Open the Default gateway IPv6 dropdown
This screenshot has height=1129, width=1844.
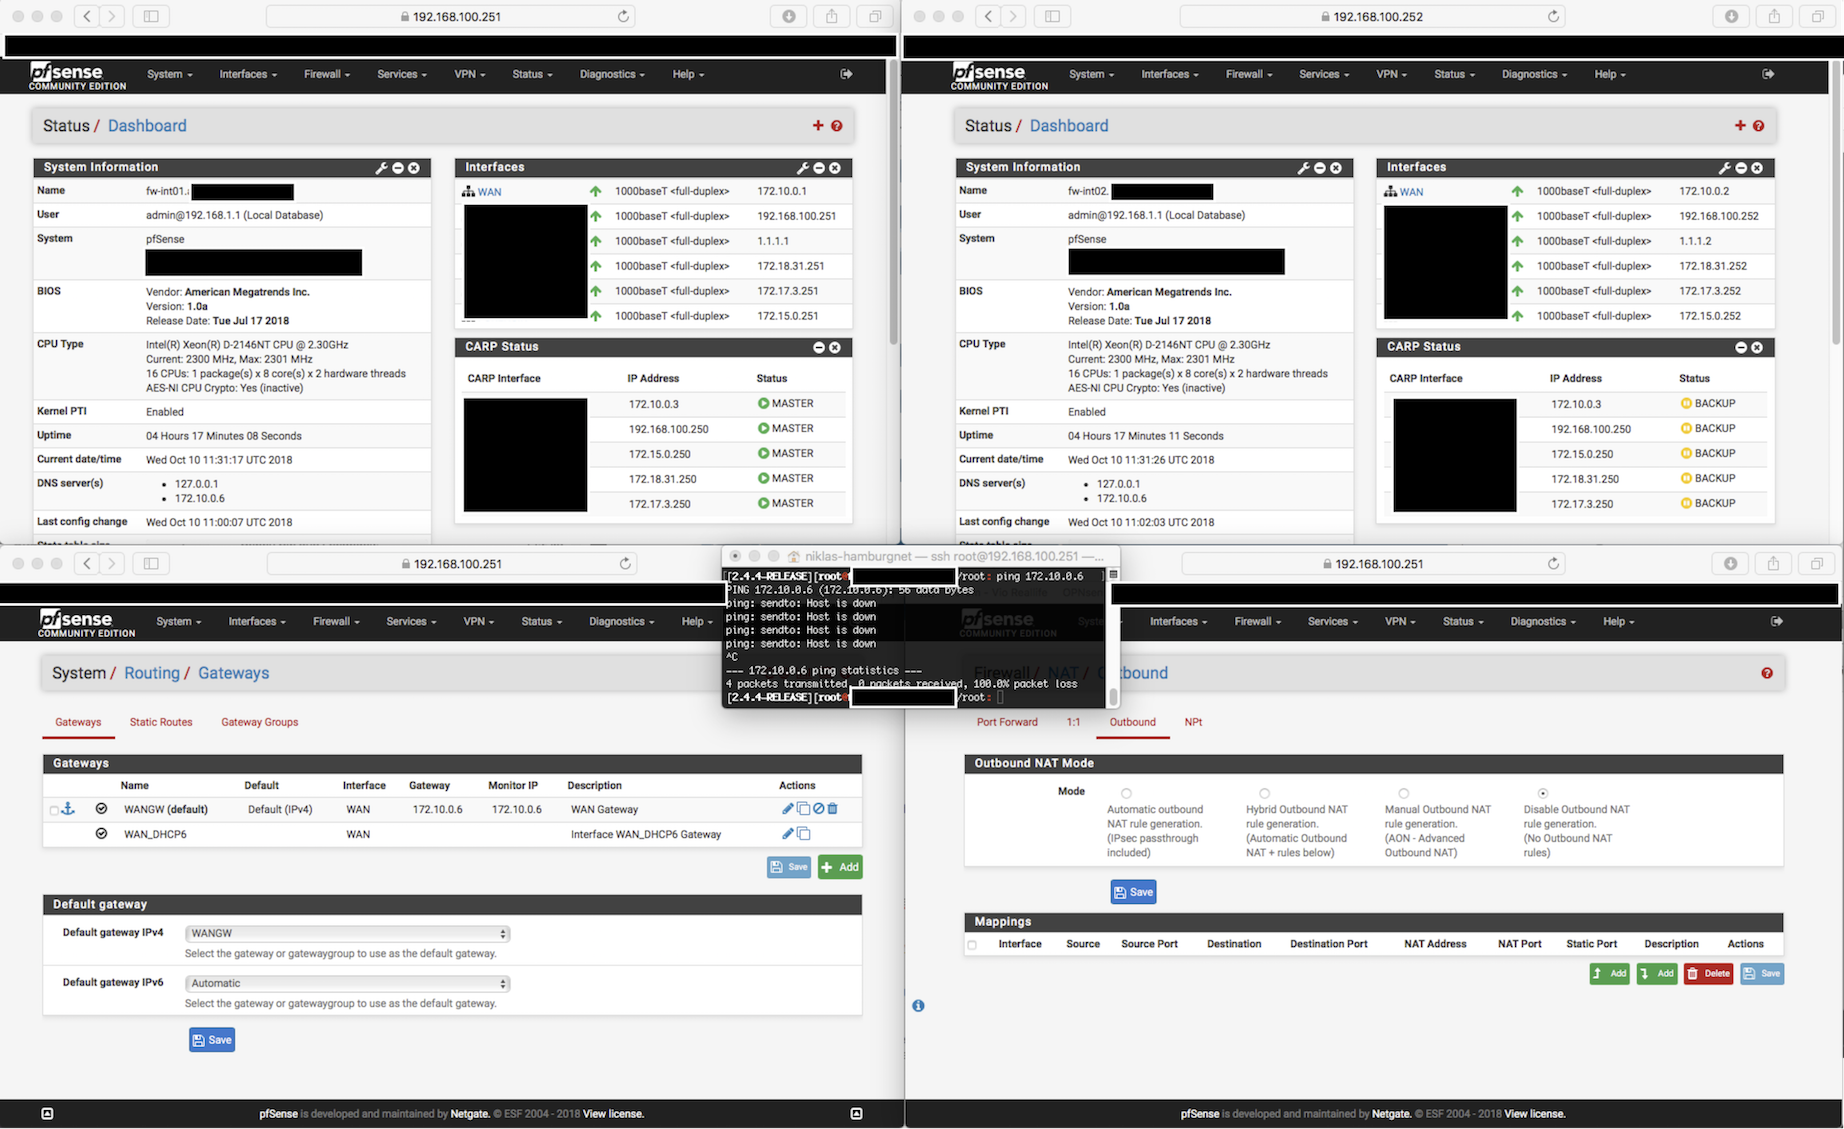tap(347, 983)
